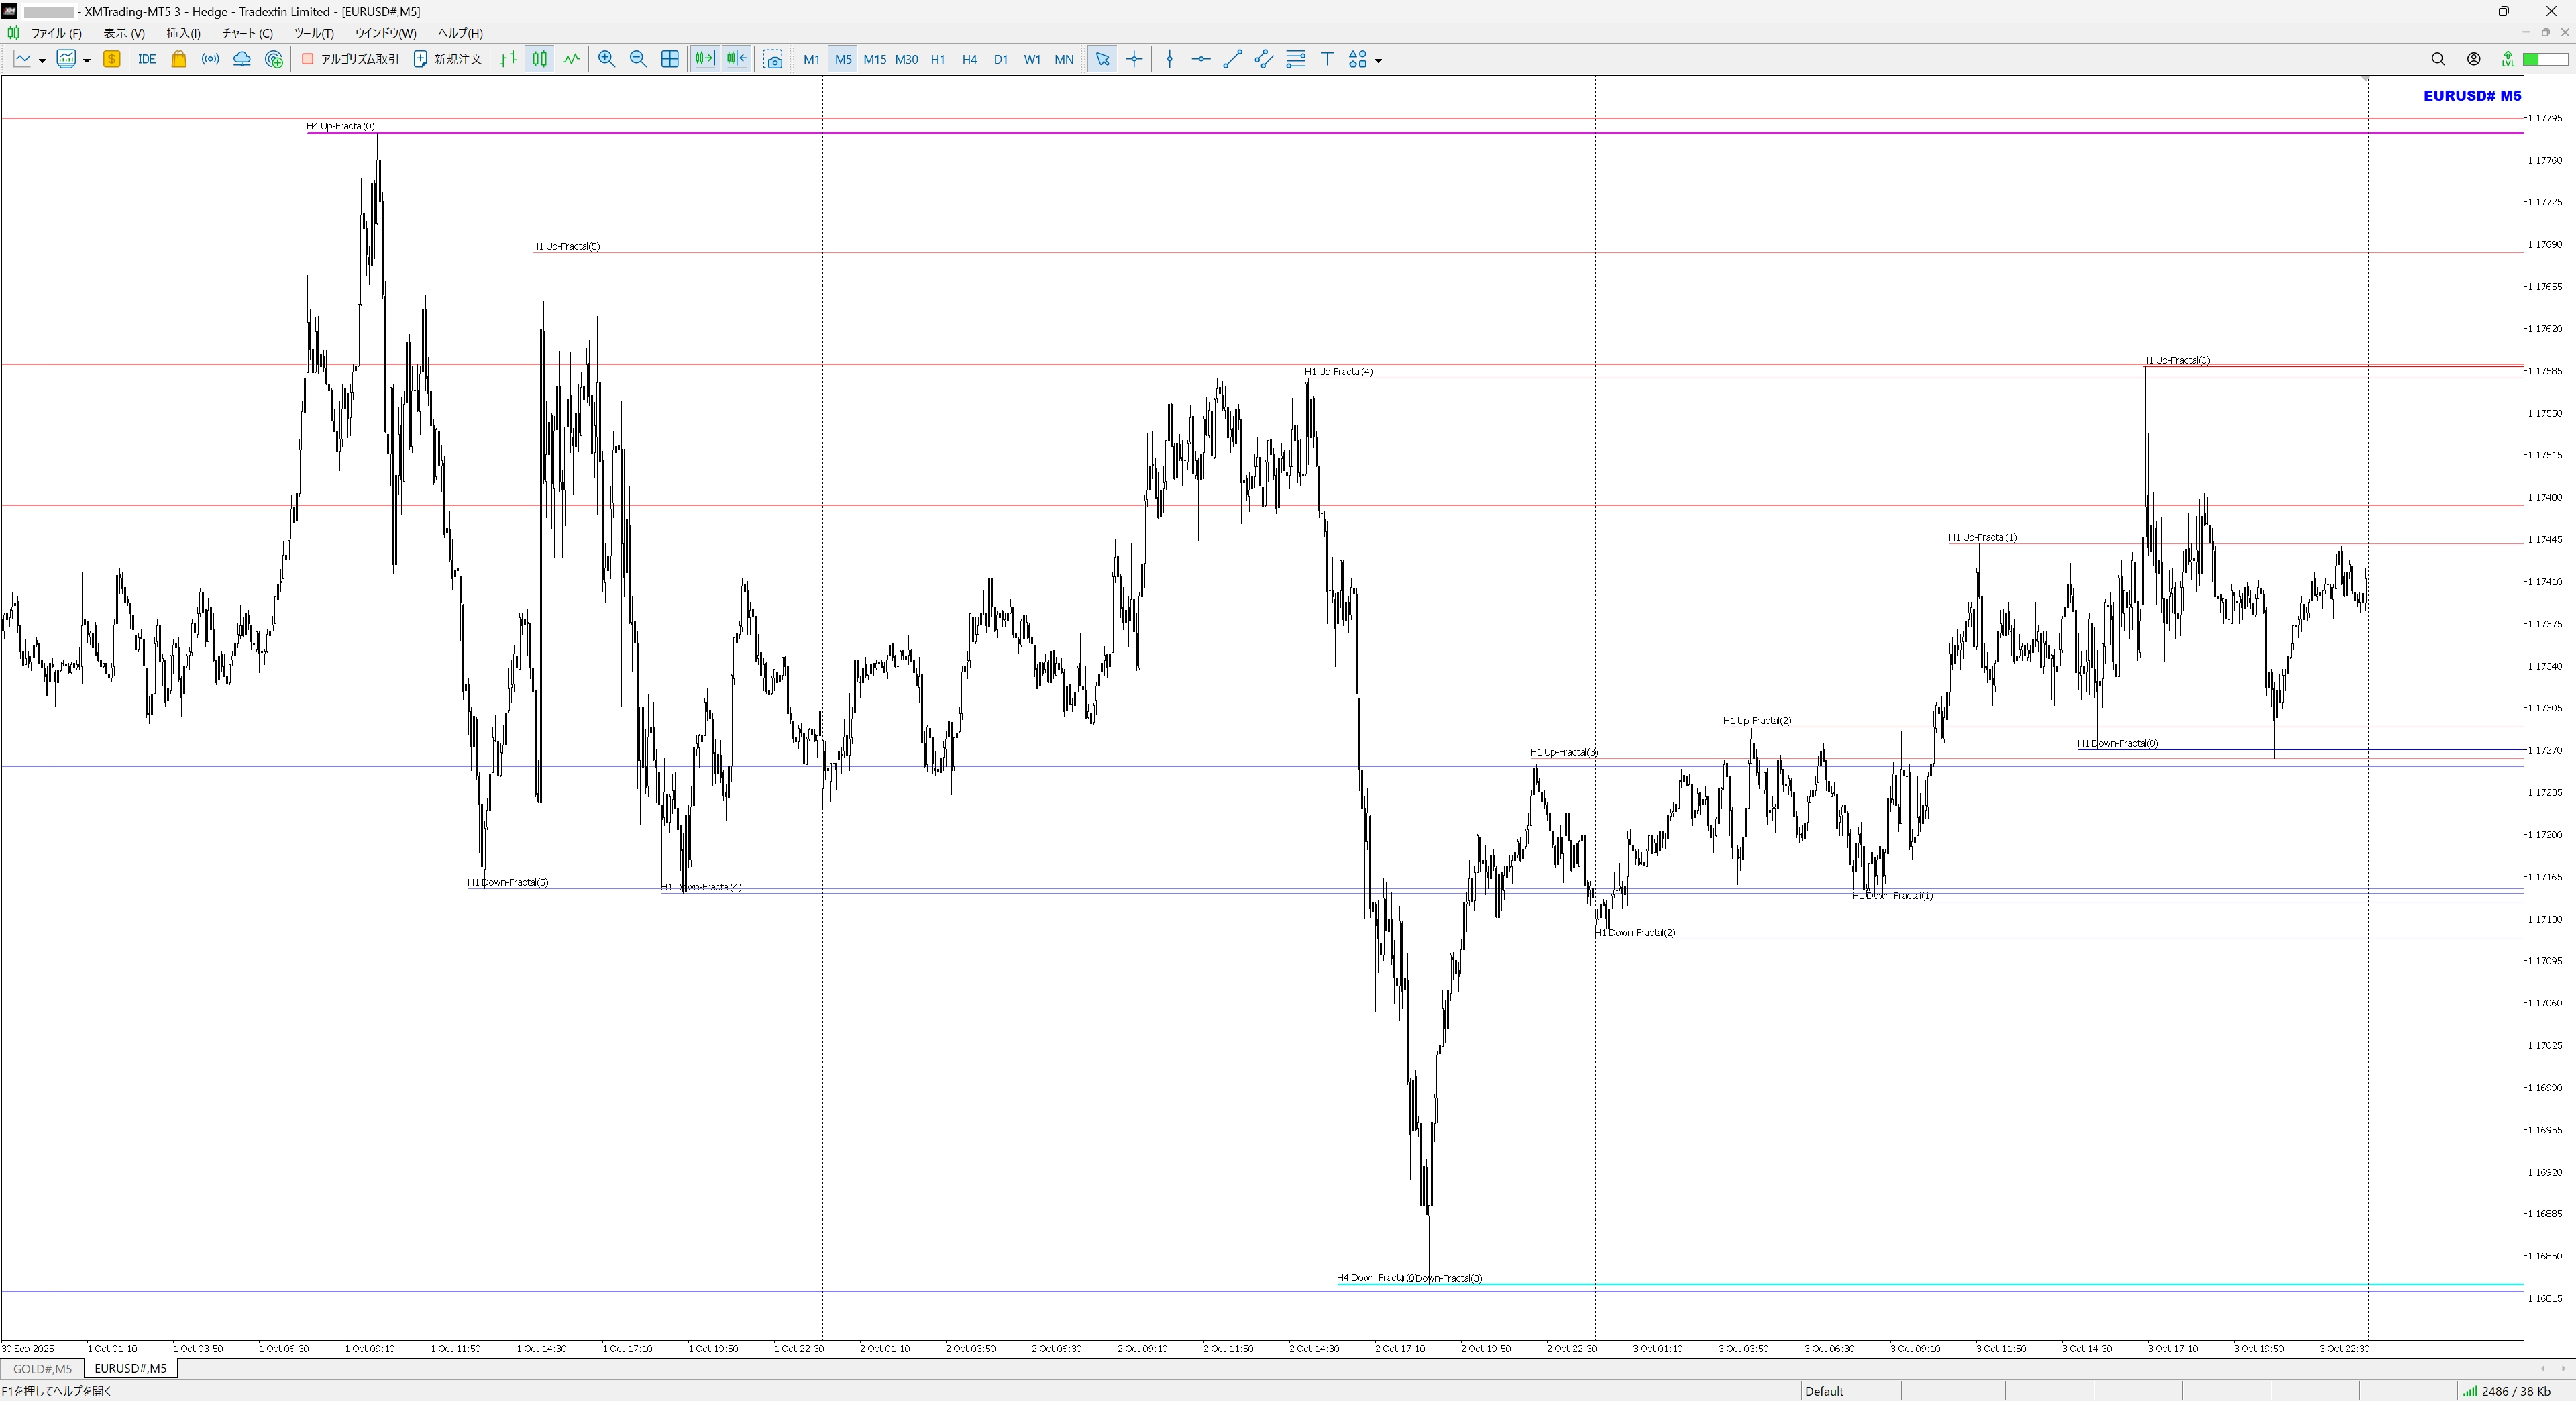2576x1401 pixels.
Task: Open the Market shopping bag icon
Action: tap(179, 59)
